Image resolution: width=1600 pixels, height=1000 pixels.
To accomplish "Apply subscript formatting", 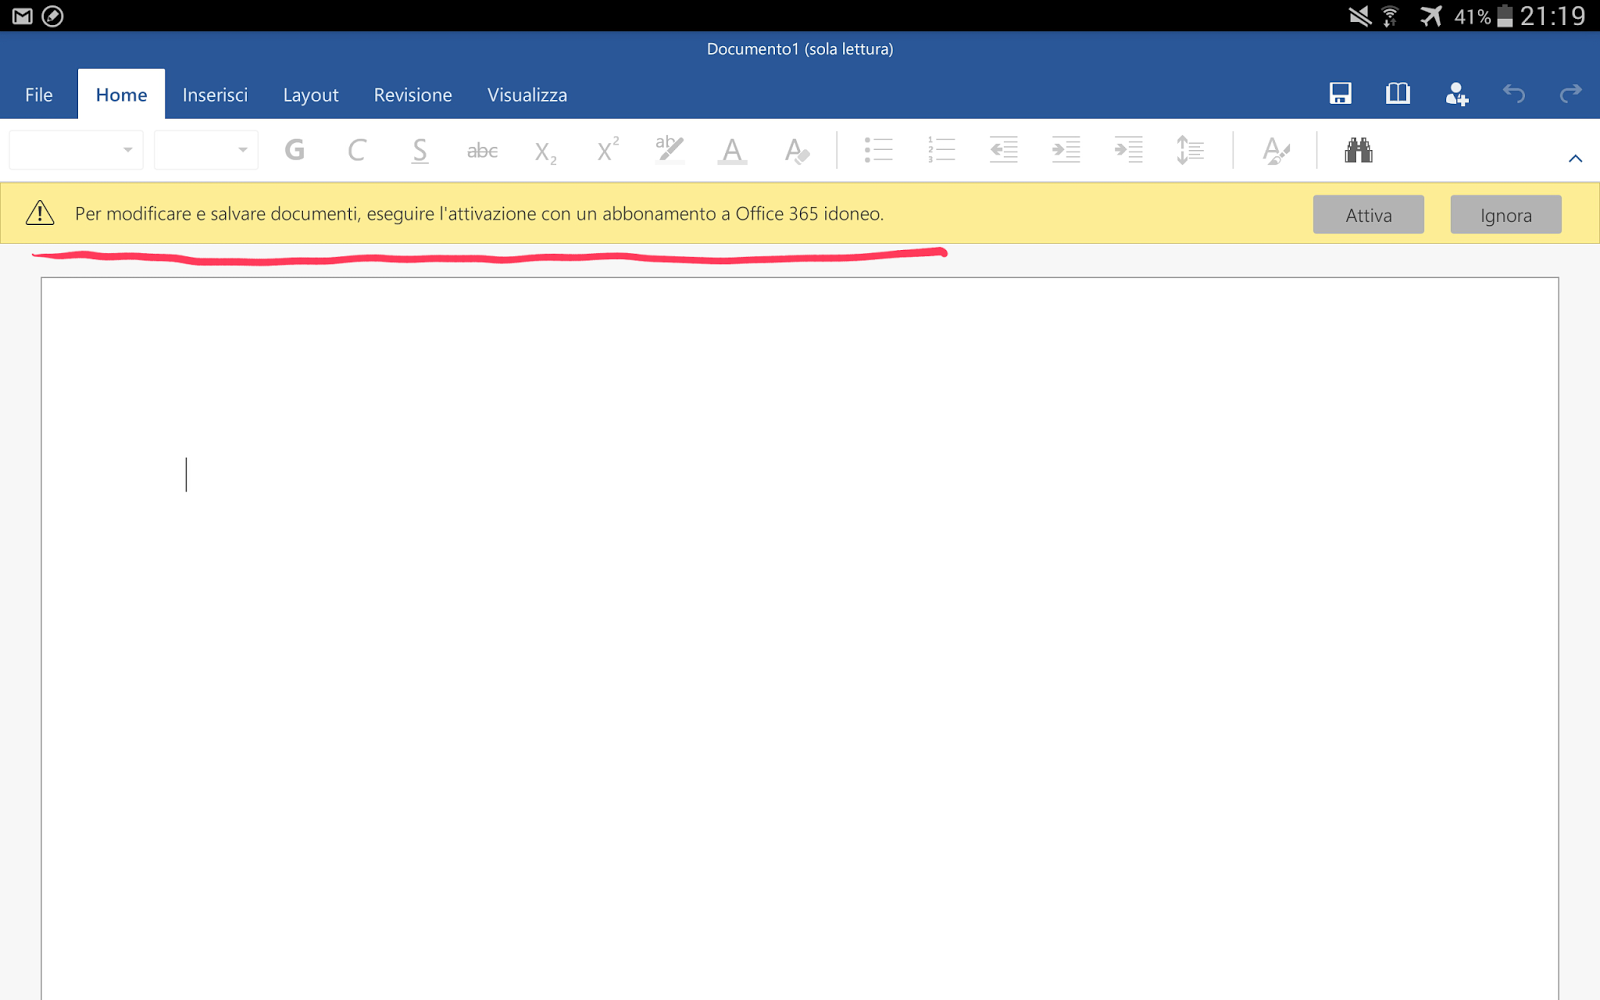I will (544, 152).
